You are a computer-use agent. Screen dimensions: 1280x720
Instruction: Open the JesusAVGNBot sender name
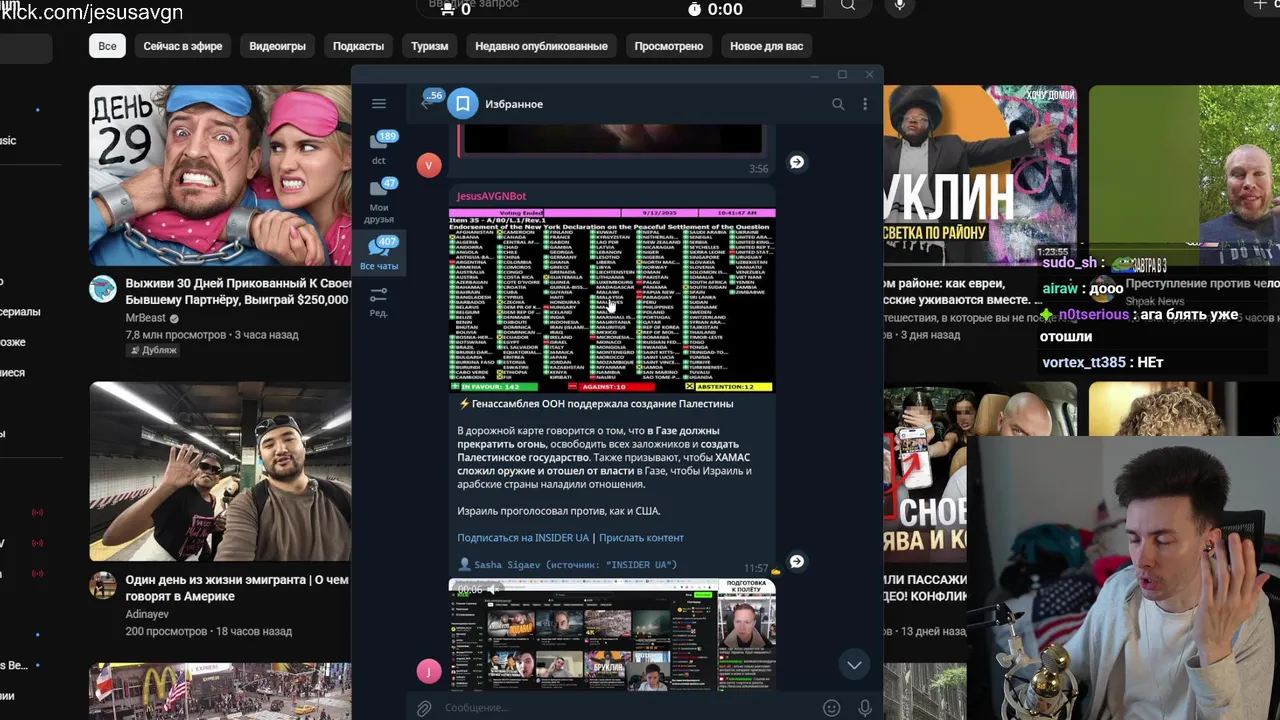[x=492, y=196]
